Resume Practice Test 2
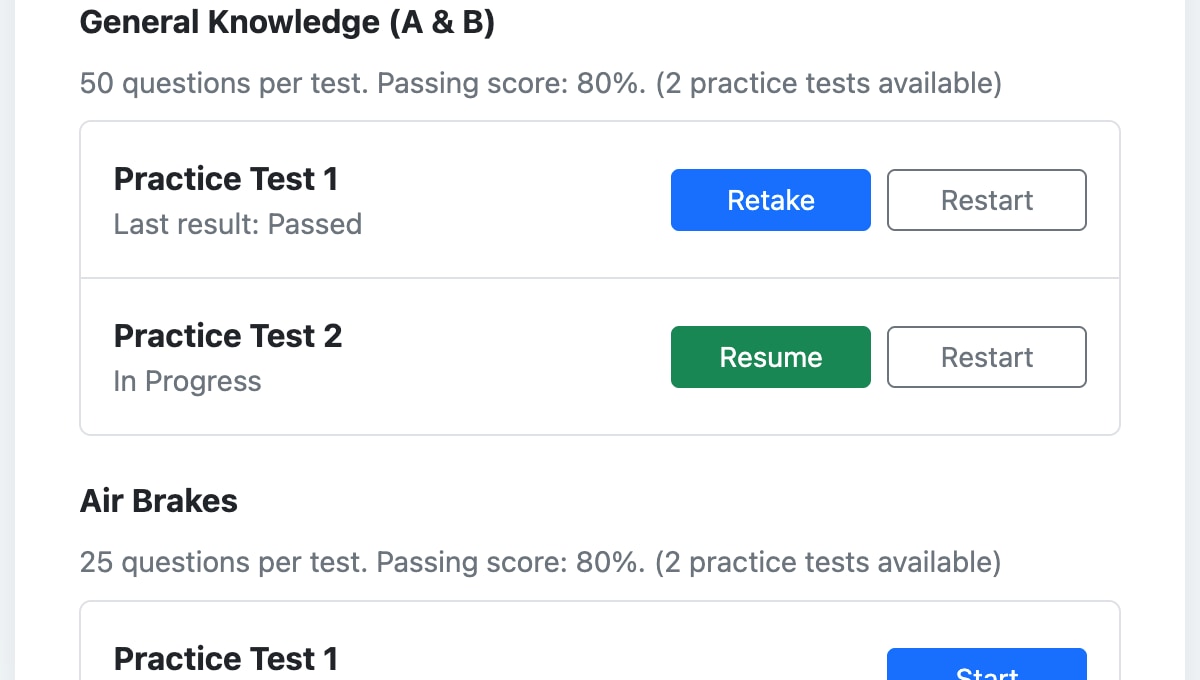1200x680 pixels. [770, 357]
